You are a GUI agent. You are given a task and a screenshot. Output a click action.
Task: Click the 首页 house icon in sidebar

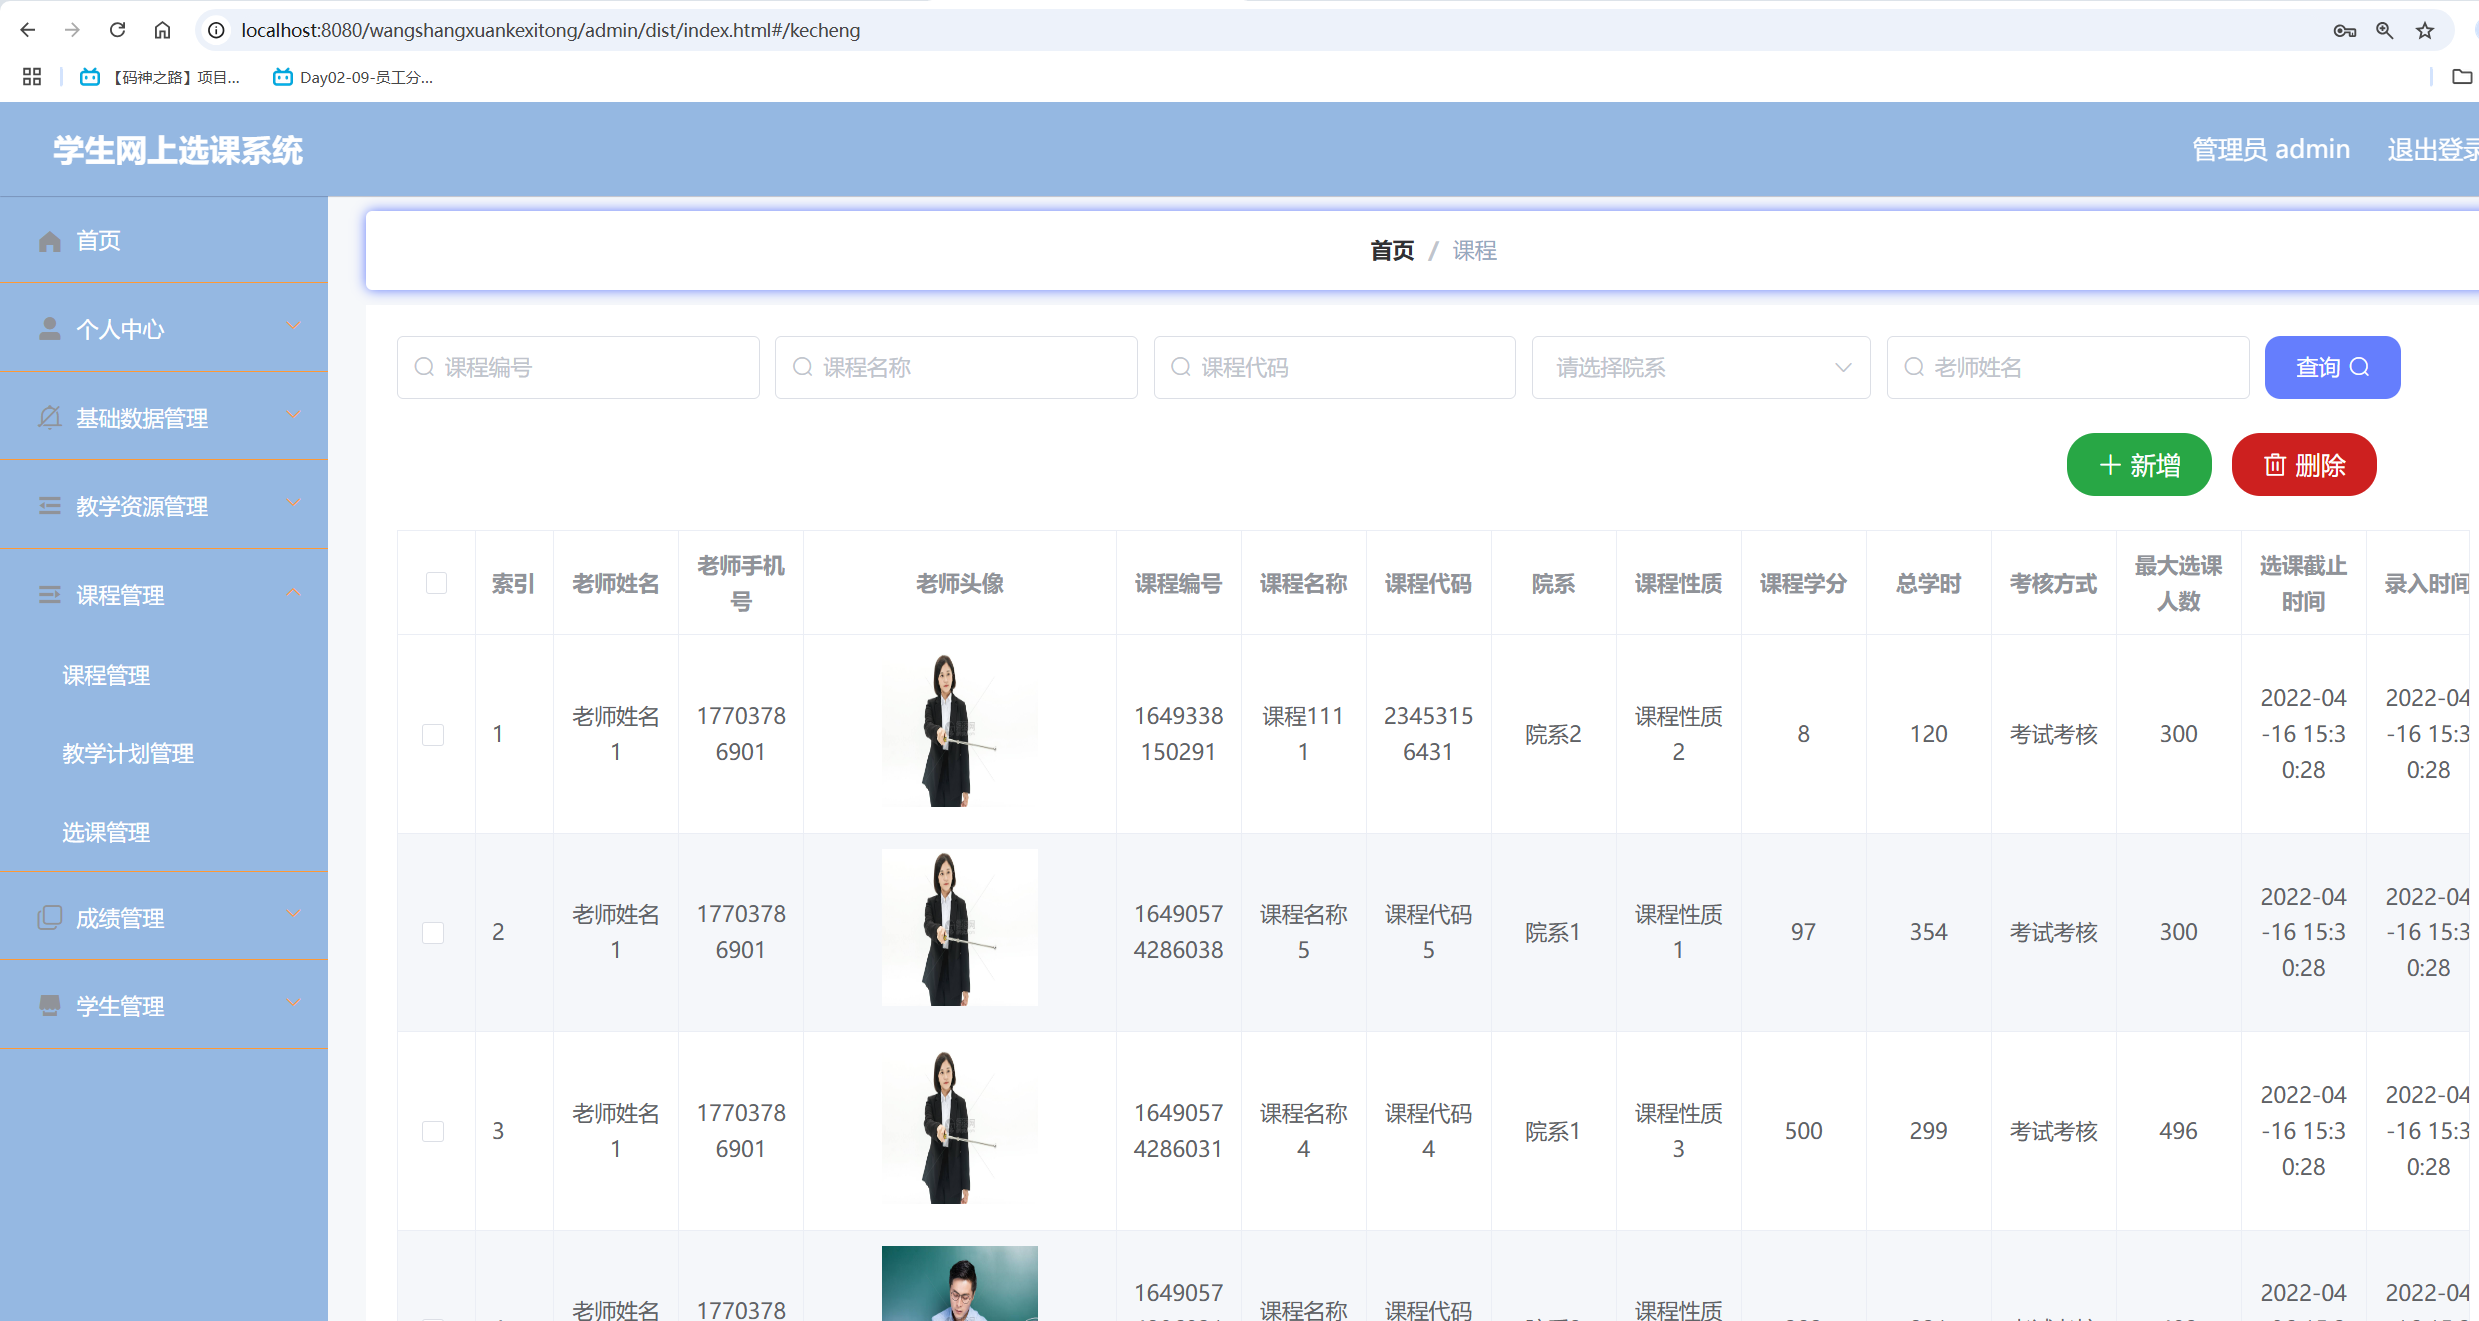(x=50, y=241)
